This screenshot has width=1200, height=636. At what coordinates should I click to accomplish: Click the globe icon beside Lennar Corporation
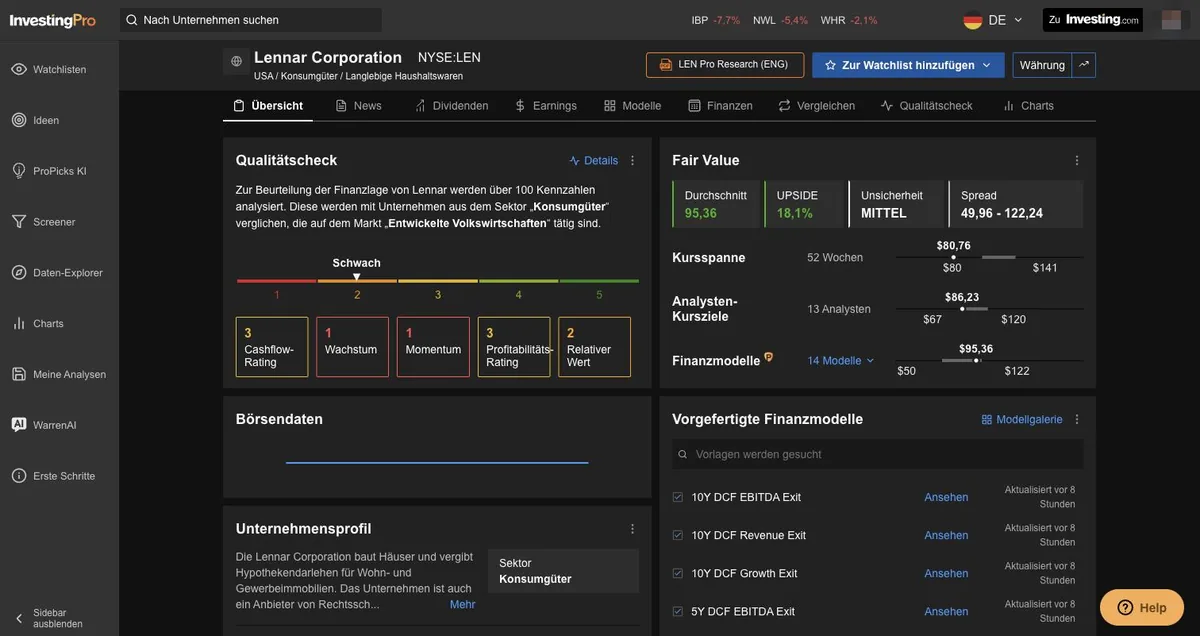tap(236, 61)
